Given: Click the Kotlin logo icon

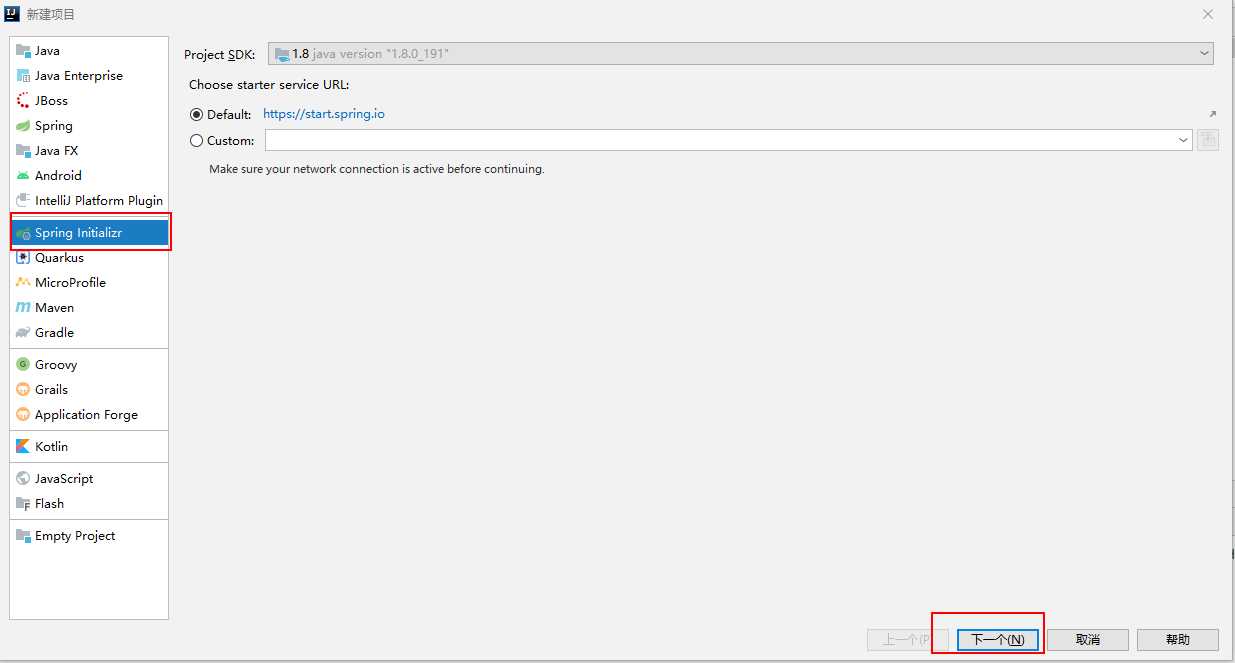Looking at the screenshot, I should [24, 447].
